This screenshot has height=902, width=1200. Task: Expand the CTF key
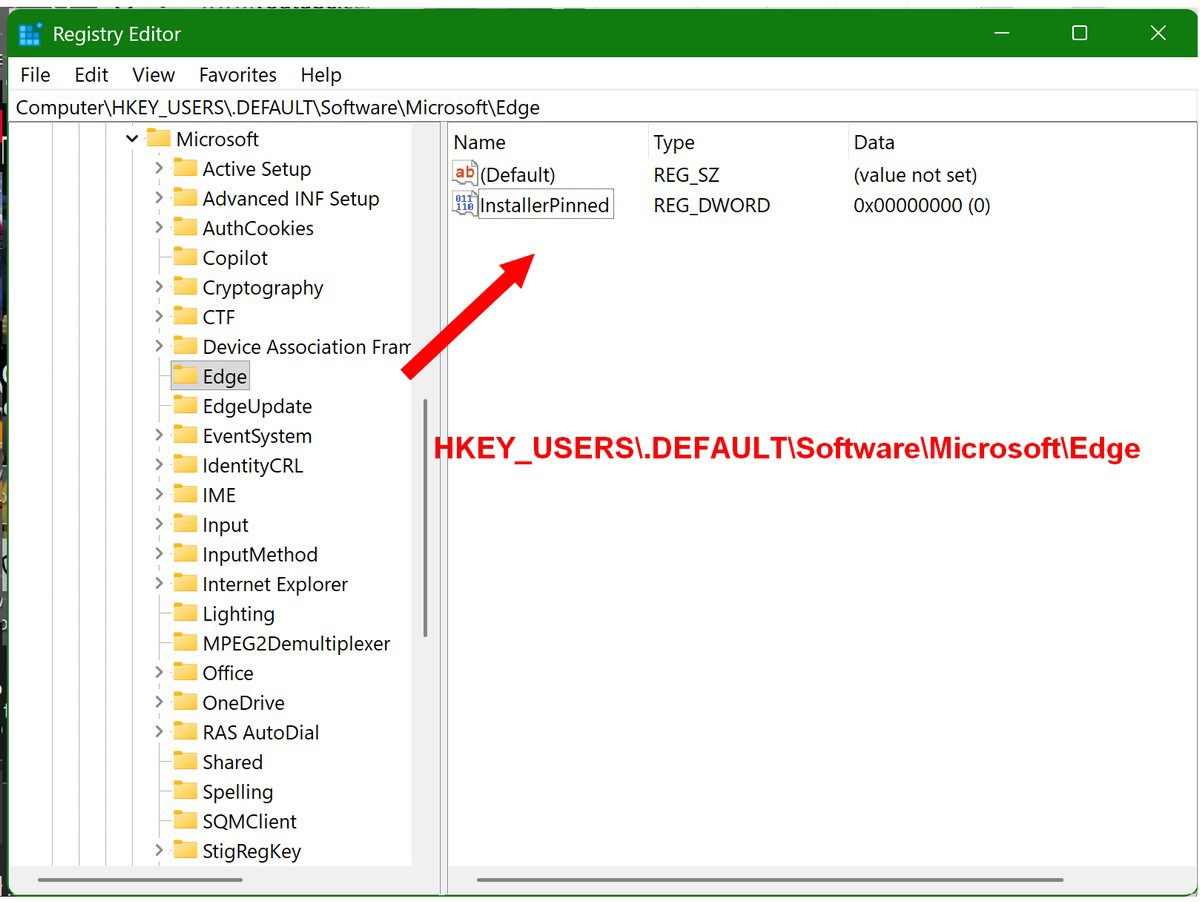(159, 317)
